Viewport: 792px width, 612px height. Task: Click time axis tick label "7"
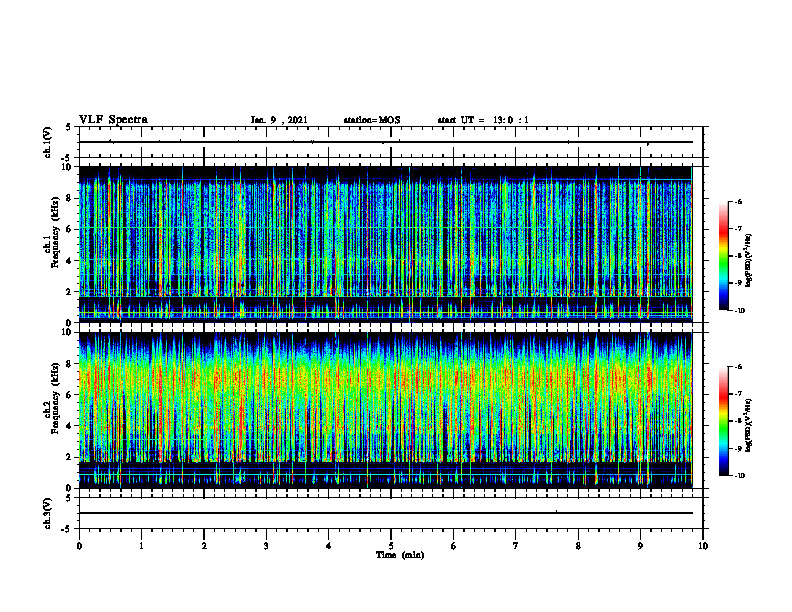tap(516, 546)
